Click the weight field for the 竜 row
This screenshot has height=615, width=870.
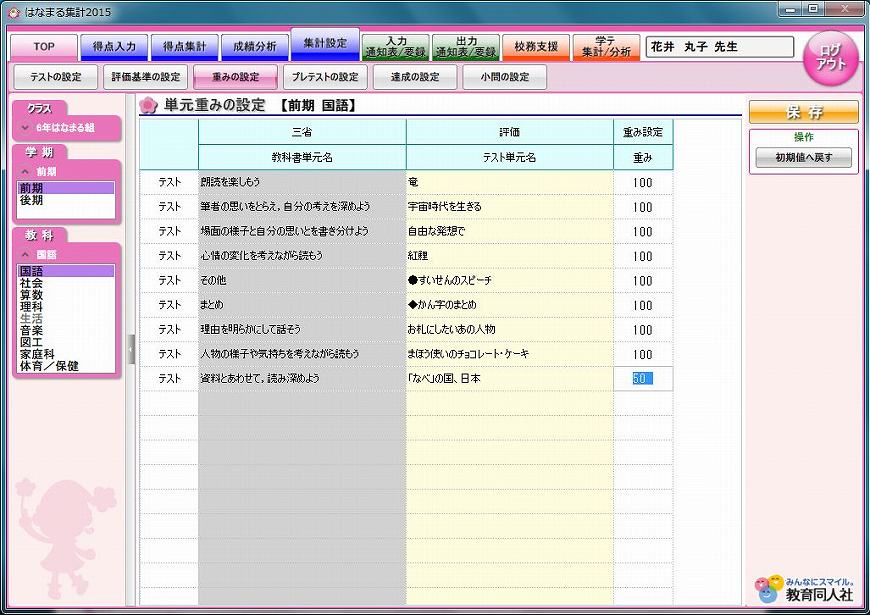(643, 183)
